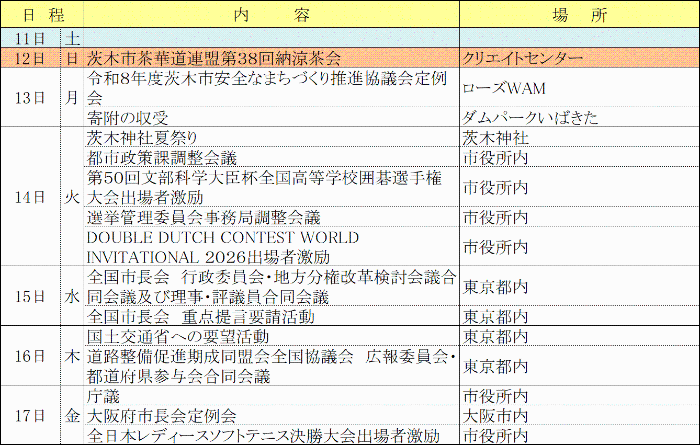This screenshot has width=700, height=445.
Task: Select the 火 weekday cell
Action: pyautogui.click(x=72, y=196)
